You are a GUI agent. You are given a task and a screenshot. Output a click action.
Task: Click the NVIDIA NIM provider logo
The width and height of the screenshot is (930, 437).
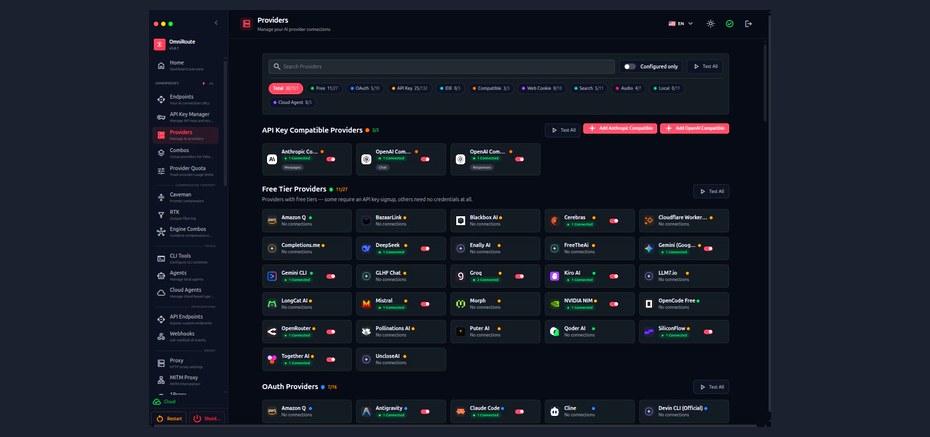pyautogui.click(x=555, y=304)
